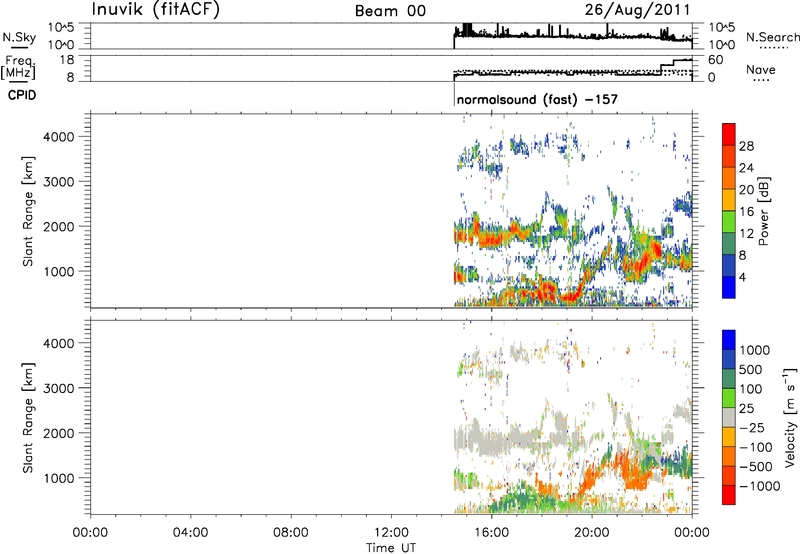Click the '100' label on the velocity colorbar
This screenshot has width=800, height=554.
pos(750,389)
